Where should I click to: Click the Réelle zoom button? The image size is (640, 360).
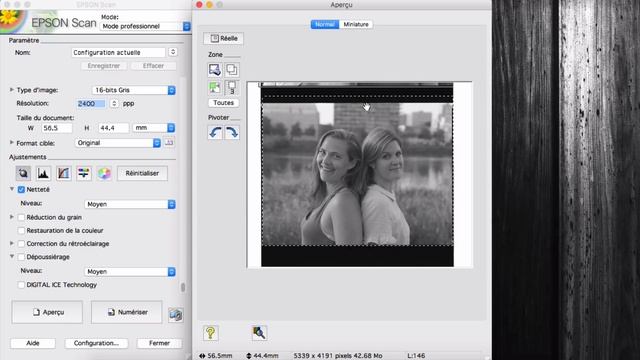click(224, 38)
